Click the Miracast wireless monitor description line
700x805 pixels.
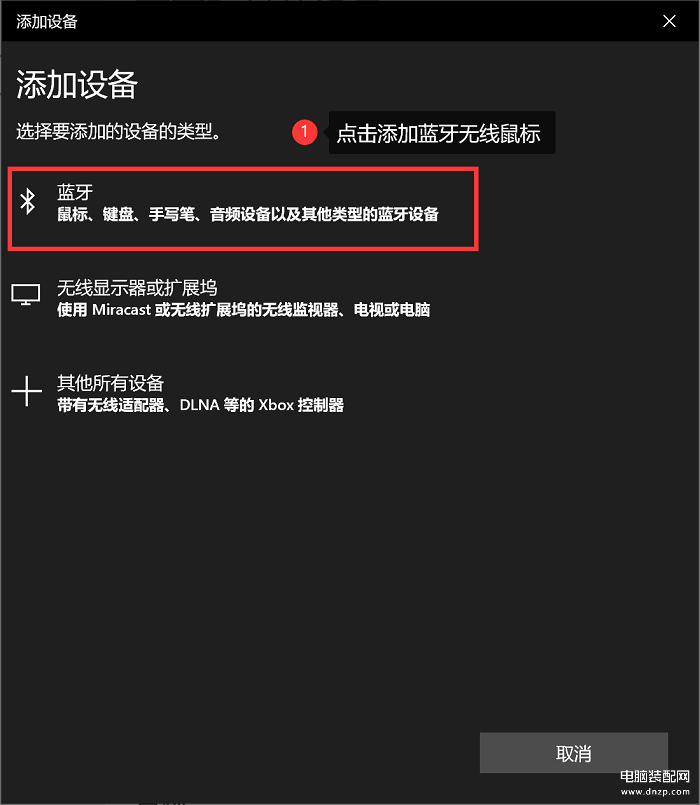tap(243, 310)
